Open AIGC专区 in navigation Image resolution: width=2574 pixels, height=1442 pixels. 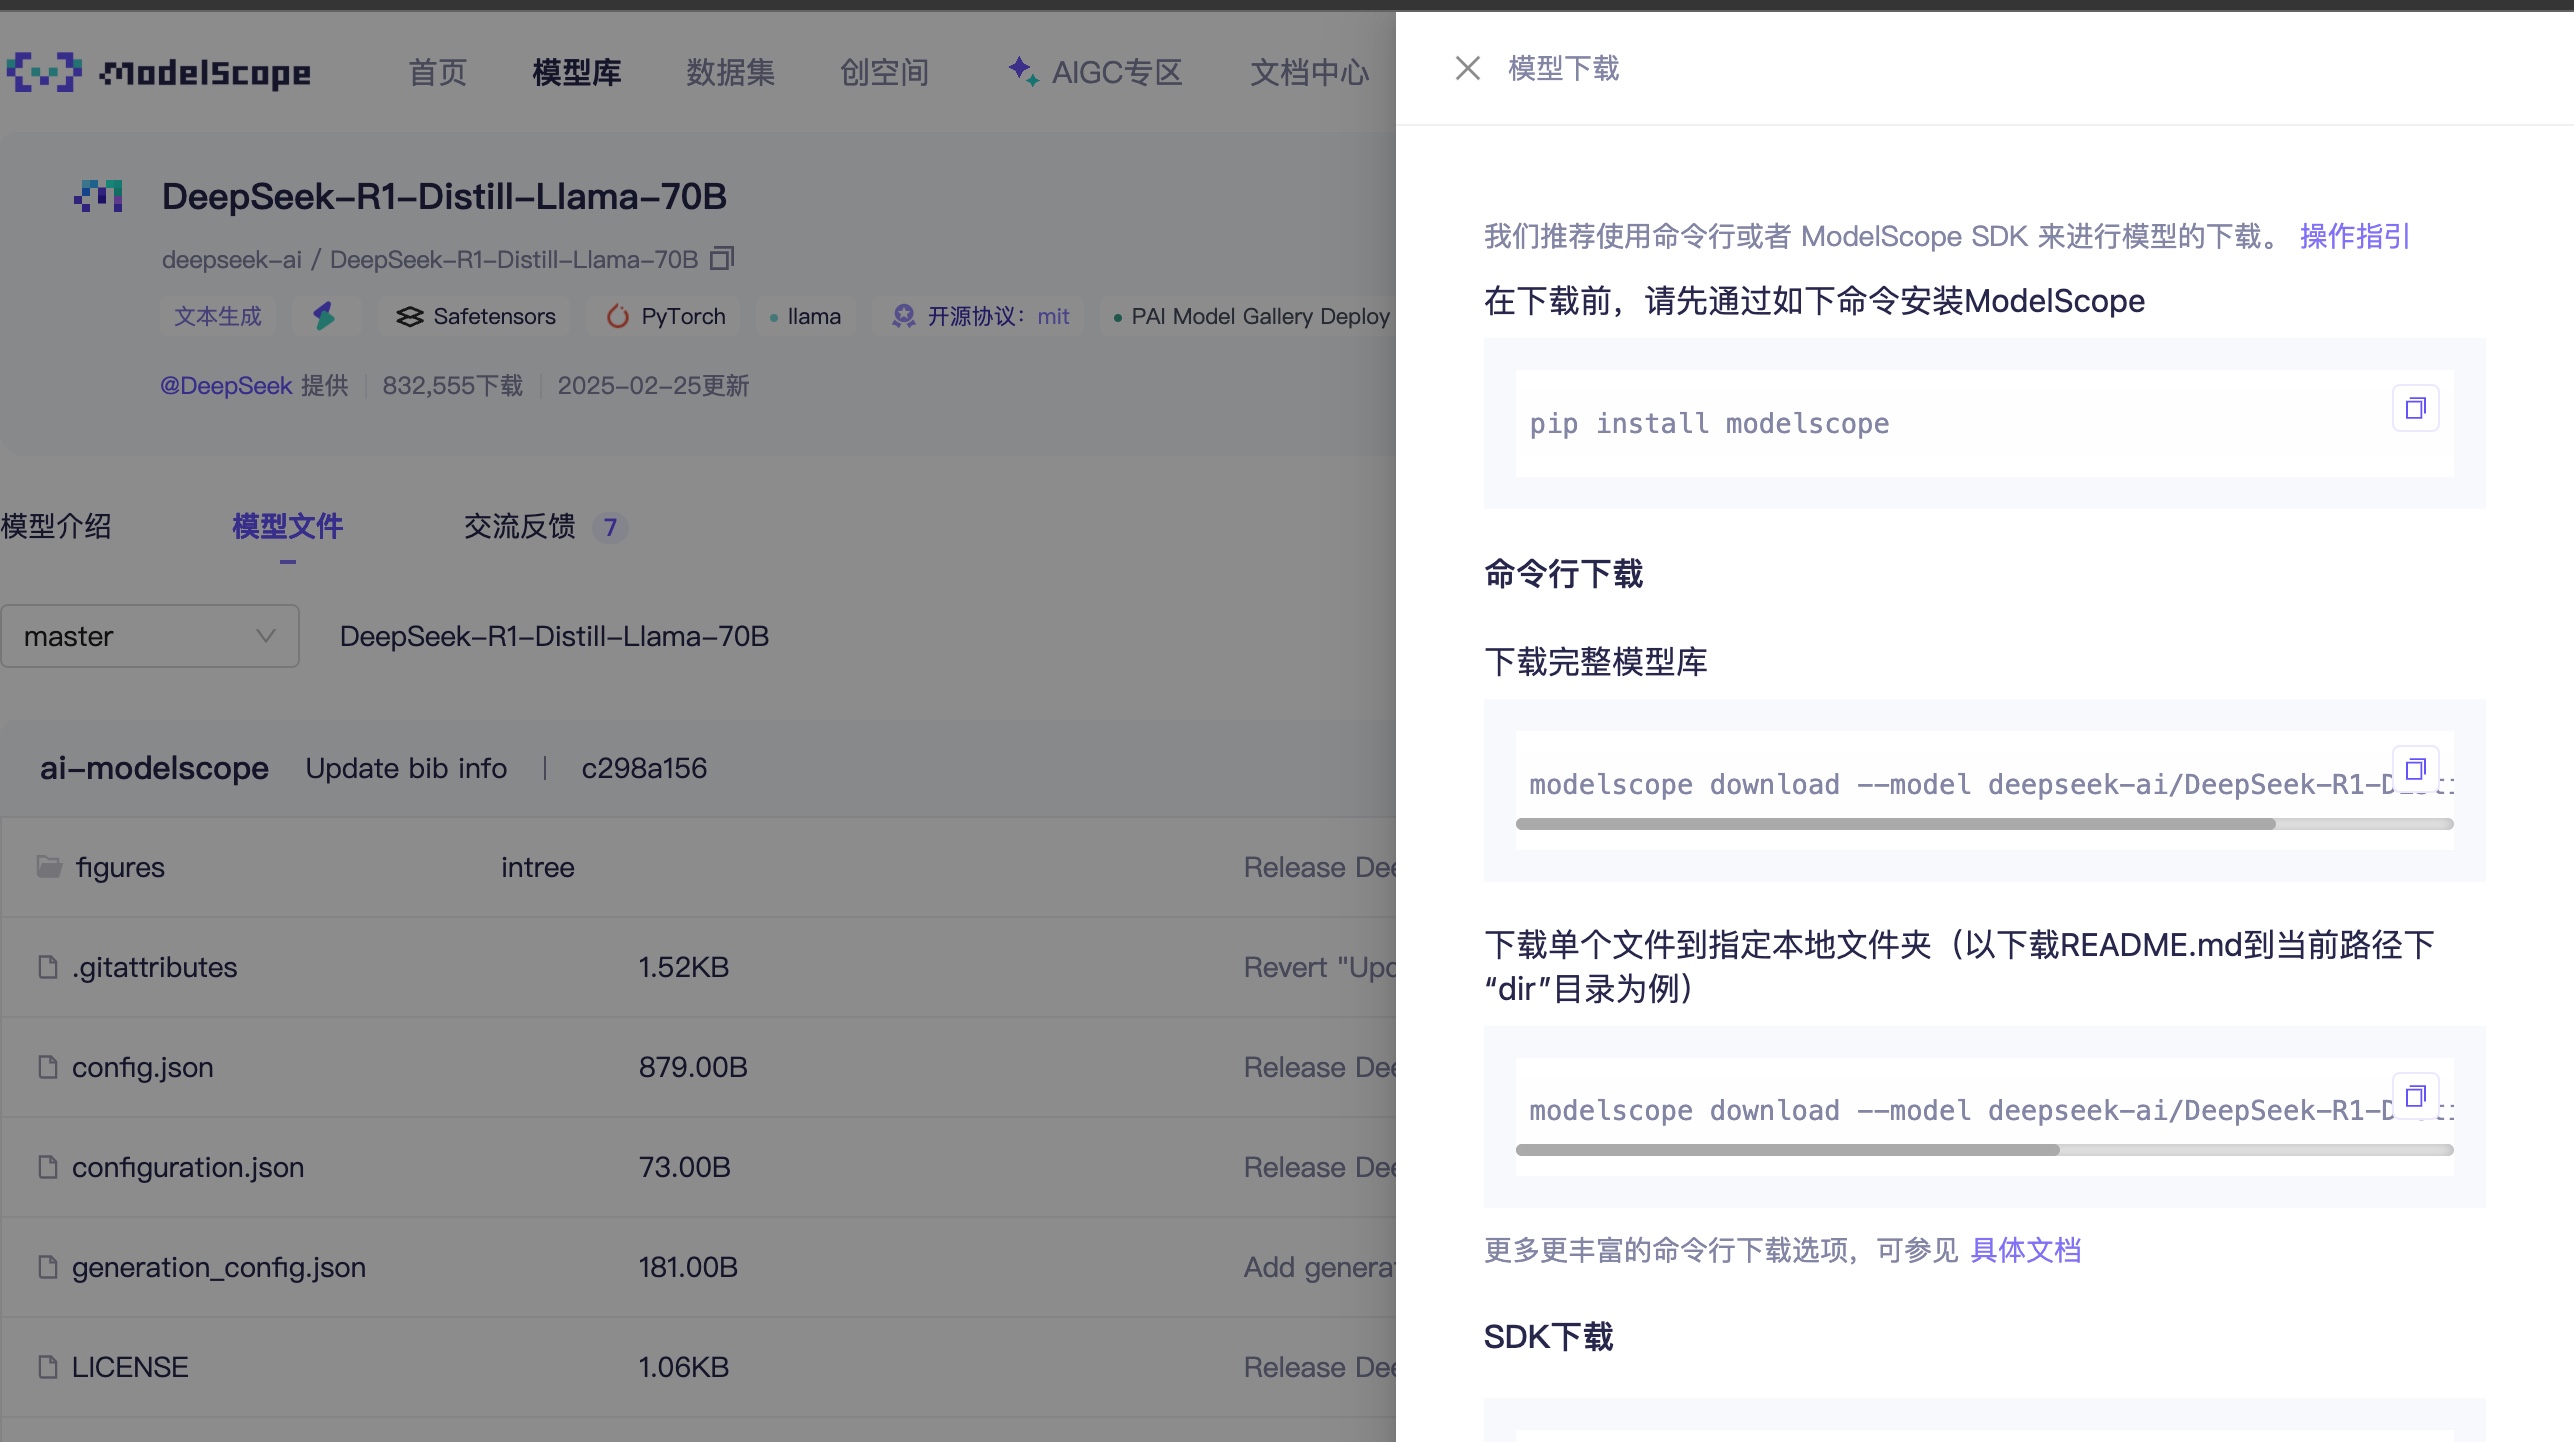click(x=1095, y=72)
